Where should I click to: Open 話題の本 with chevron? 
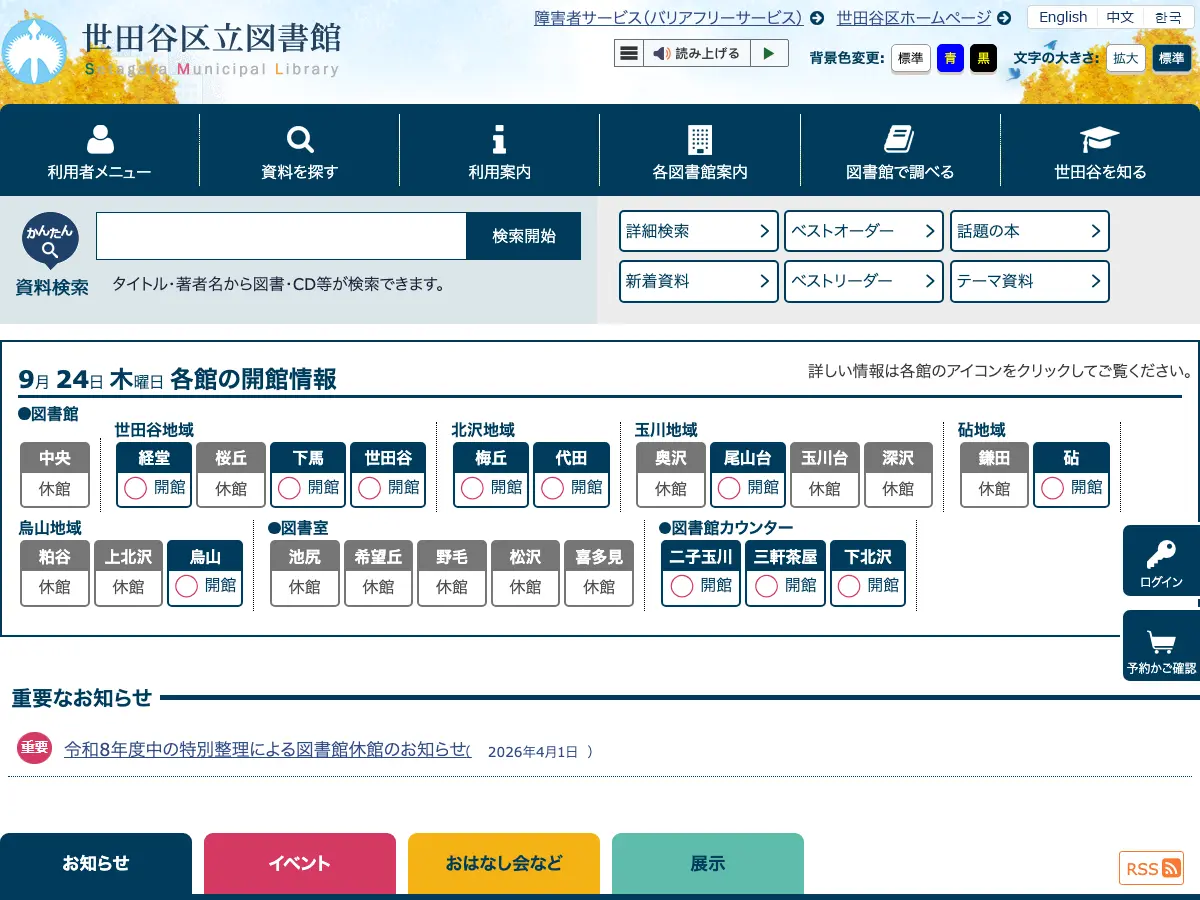click(x=1030, y=231)
